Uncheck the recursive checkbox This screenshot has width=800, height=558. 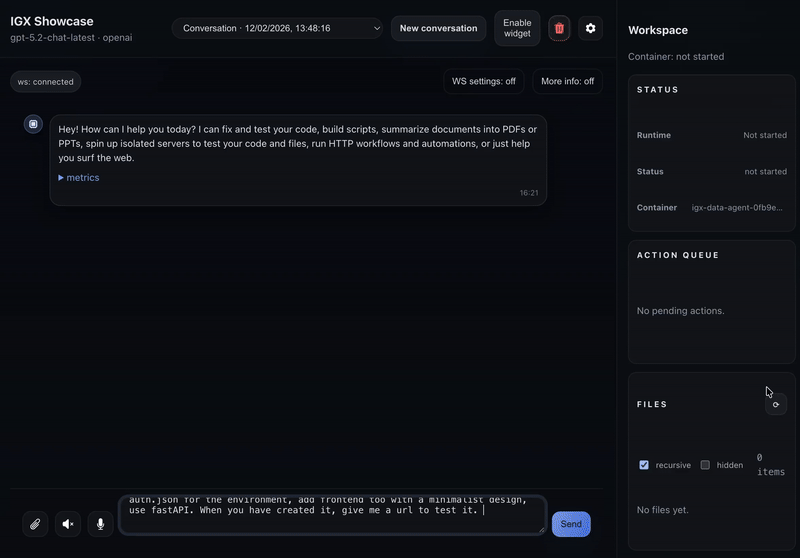(644, 465)
